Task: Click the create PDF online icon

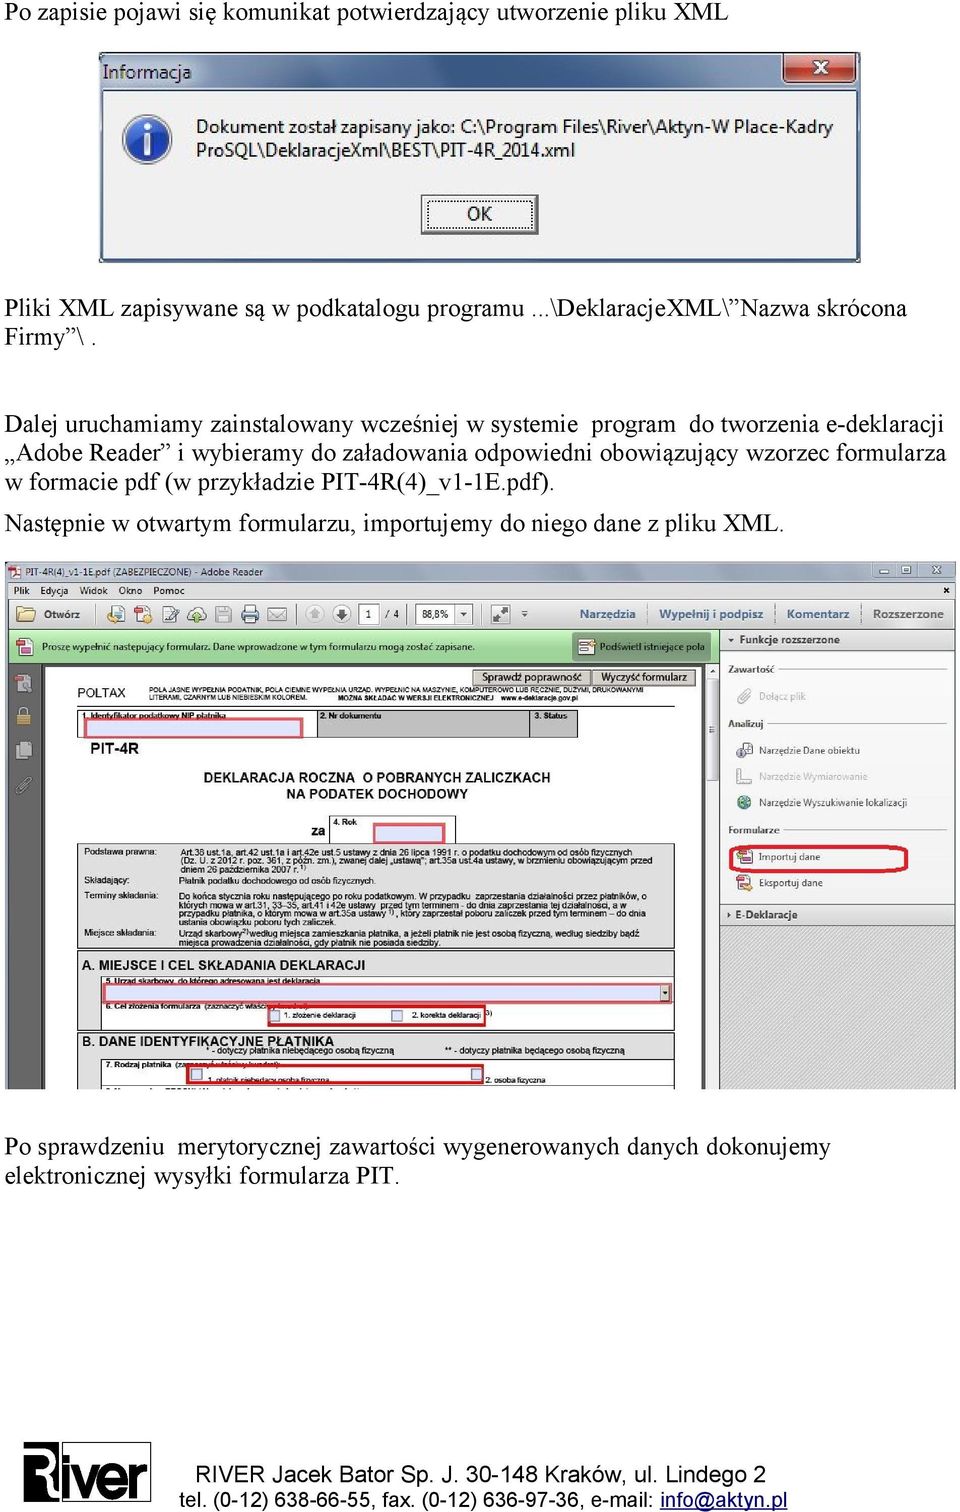Action: pos(116,614)
